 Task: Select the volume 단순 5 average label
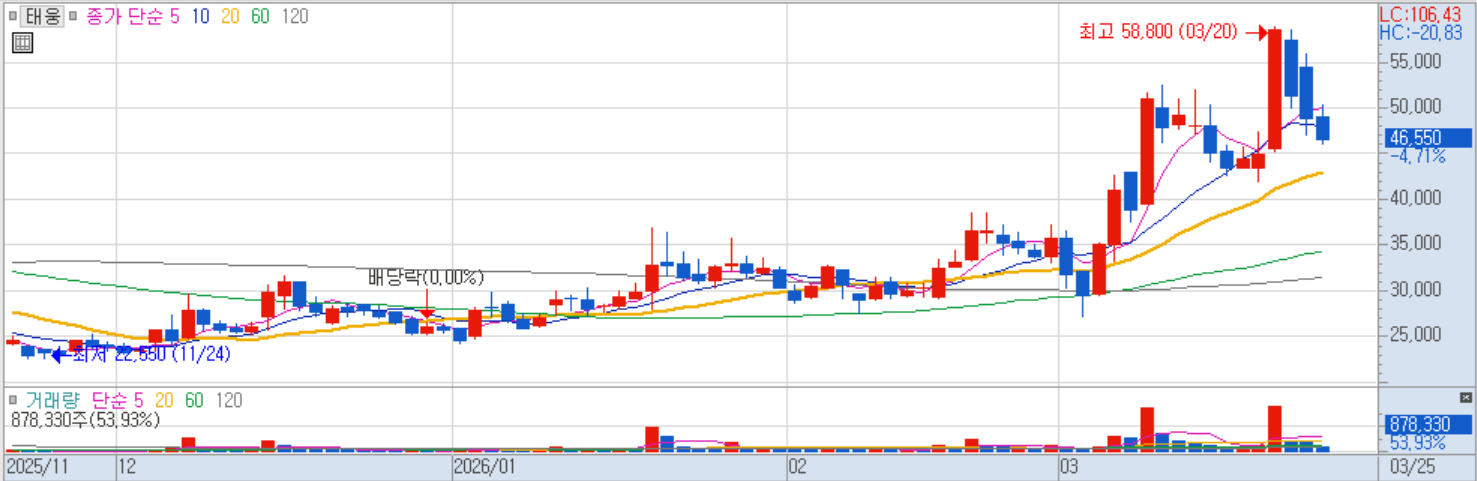[116, 401]
